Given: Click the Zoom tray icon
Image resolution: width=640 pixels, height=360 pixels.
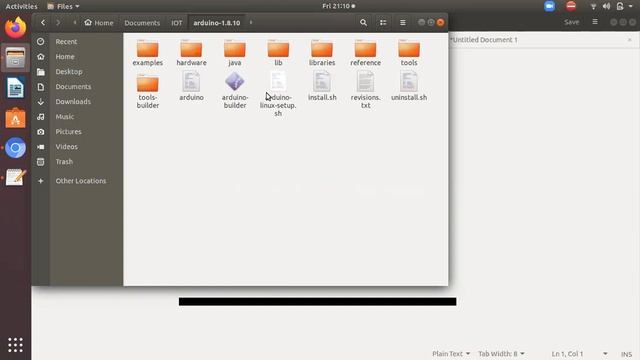Looking at the screenshot, I should point(549,6).
